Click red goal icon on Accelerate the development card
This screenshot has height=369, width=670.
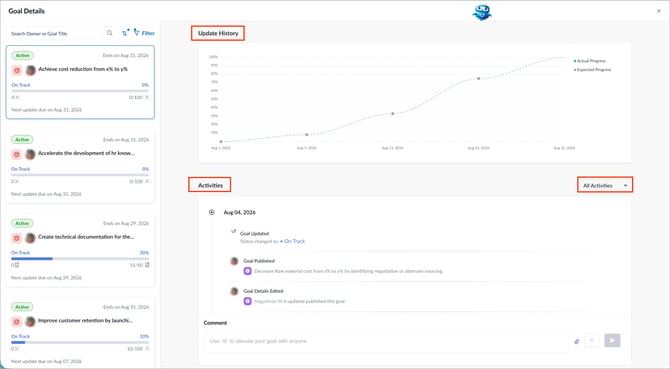17,154
